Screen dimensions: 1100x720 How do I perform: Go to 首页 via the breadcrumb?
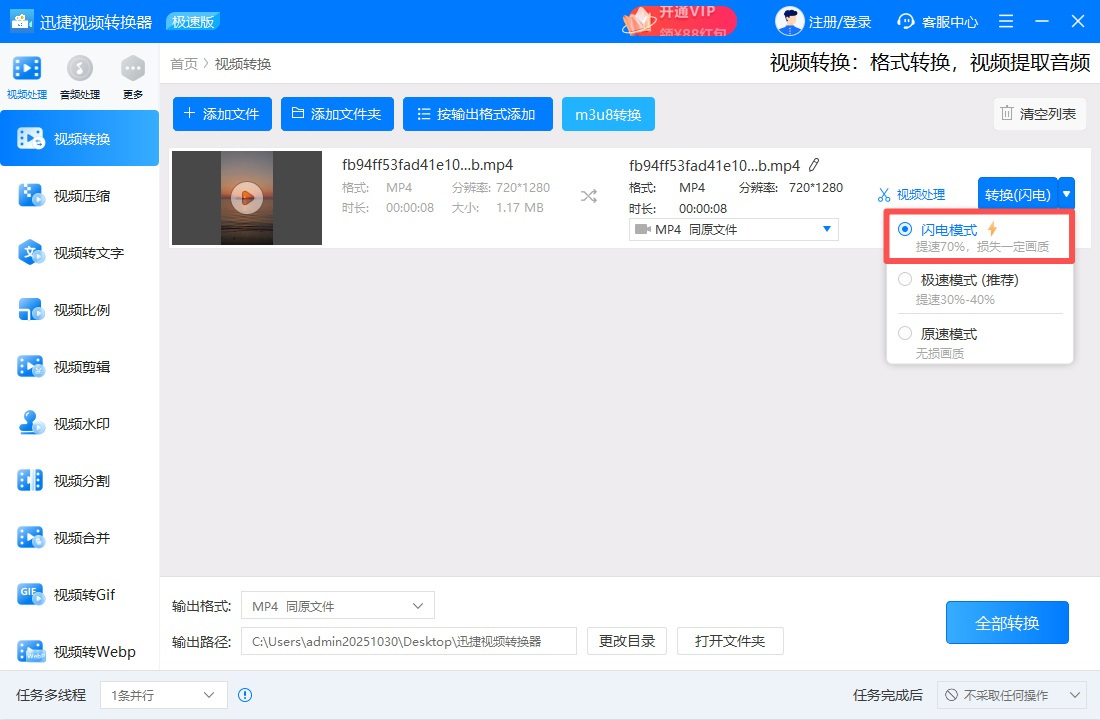point(183,63)
